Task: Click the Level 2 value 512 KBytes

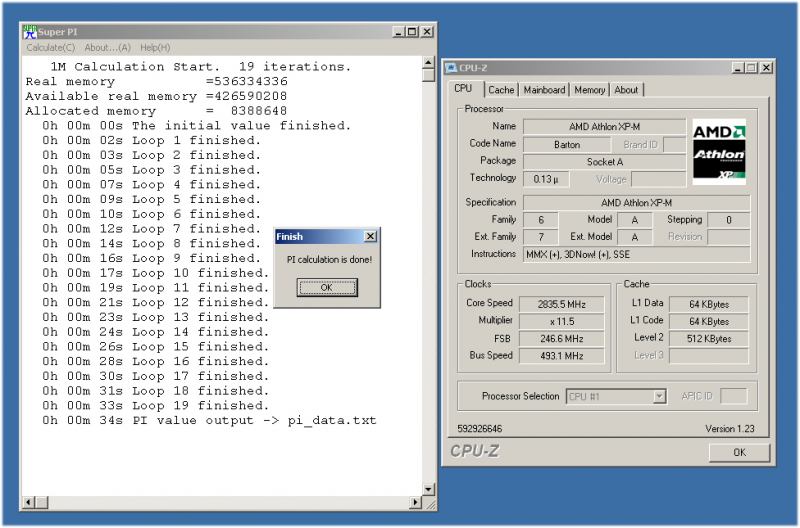Action: (x=709, y=338)
